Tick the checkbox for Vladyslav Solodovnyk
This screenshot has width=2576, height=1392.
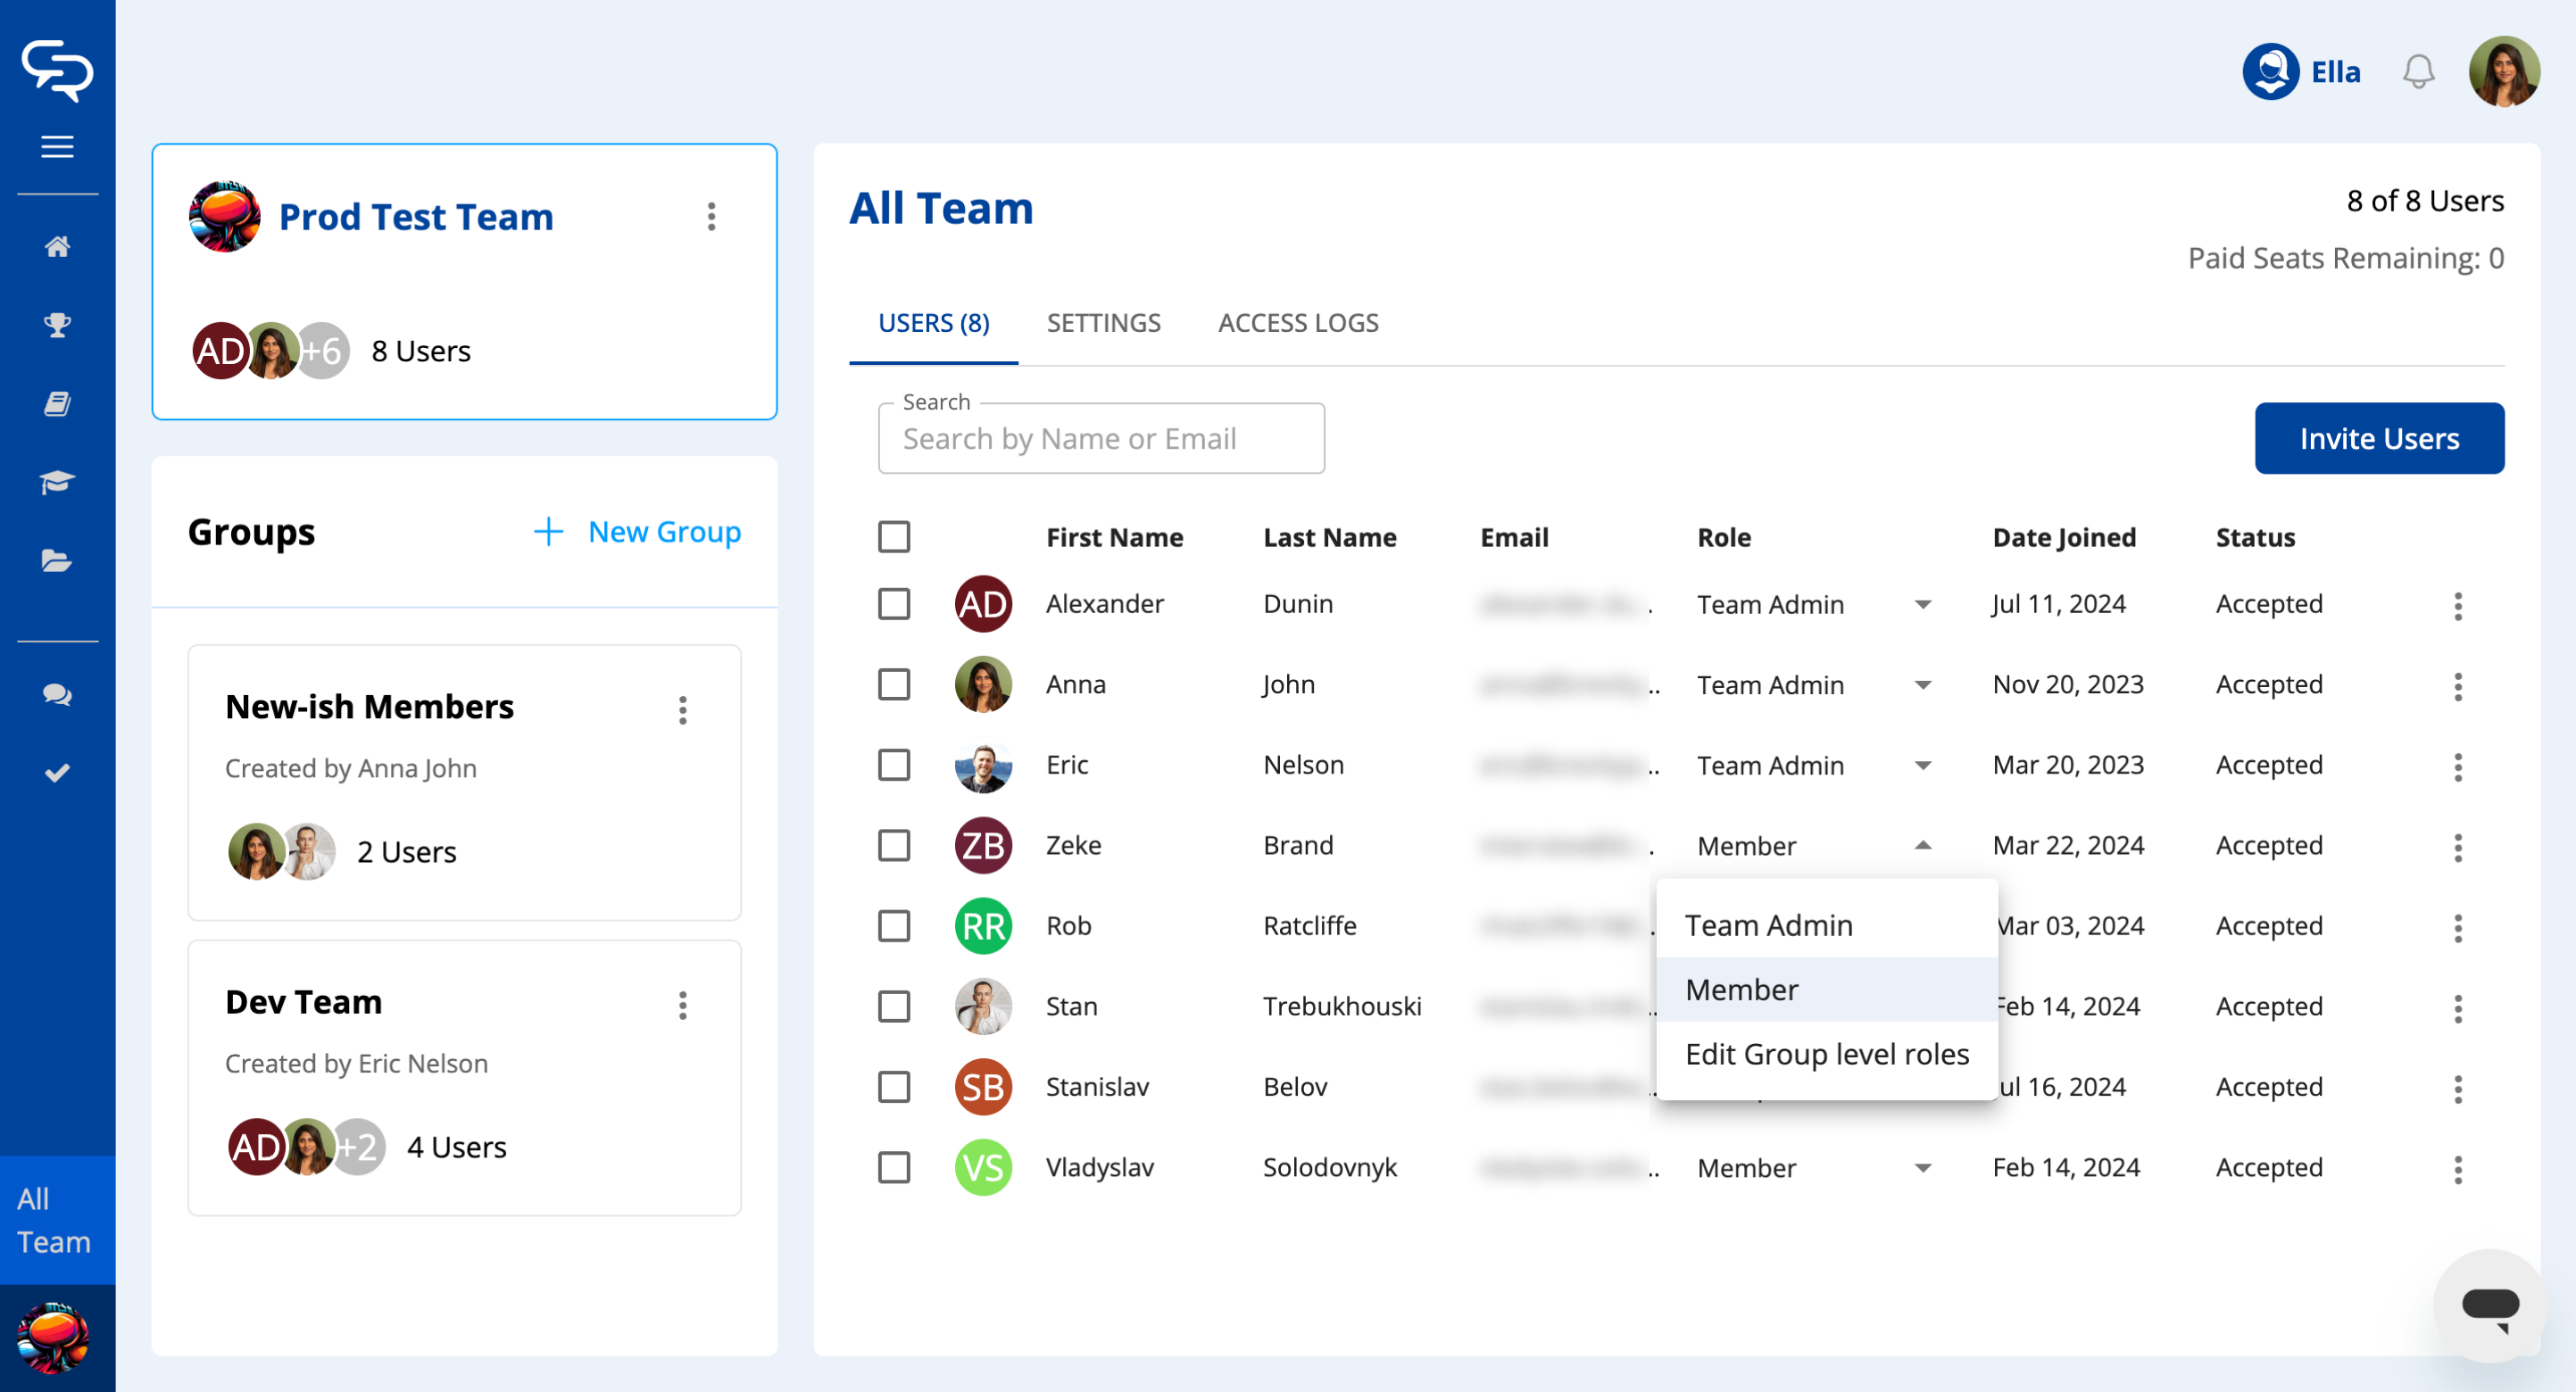[x=894, y=1167]
